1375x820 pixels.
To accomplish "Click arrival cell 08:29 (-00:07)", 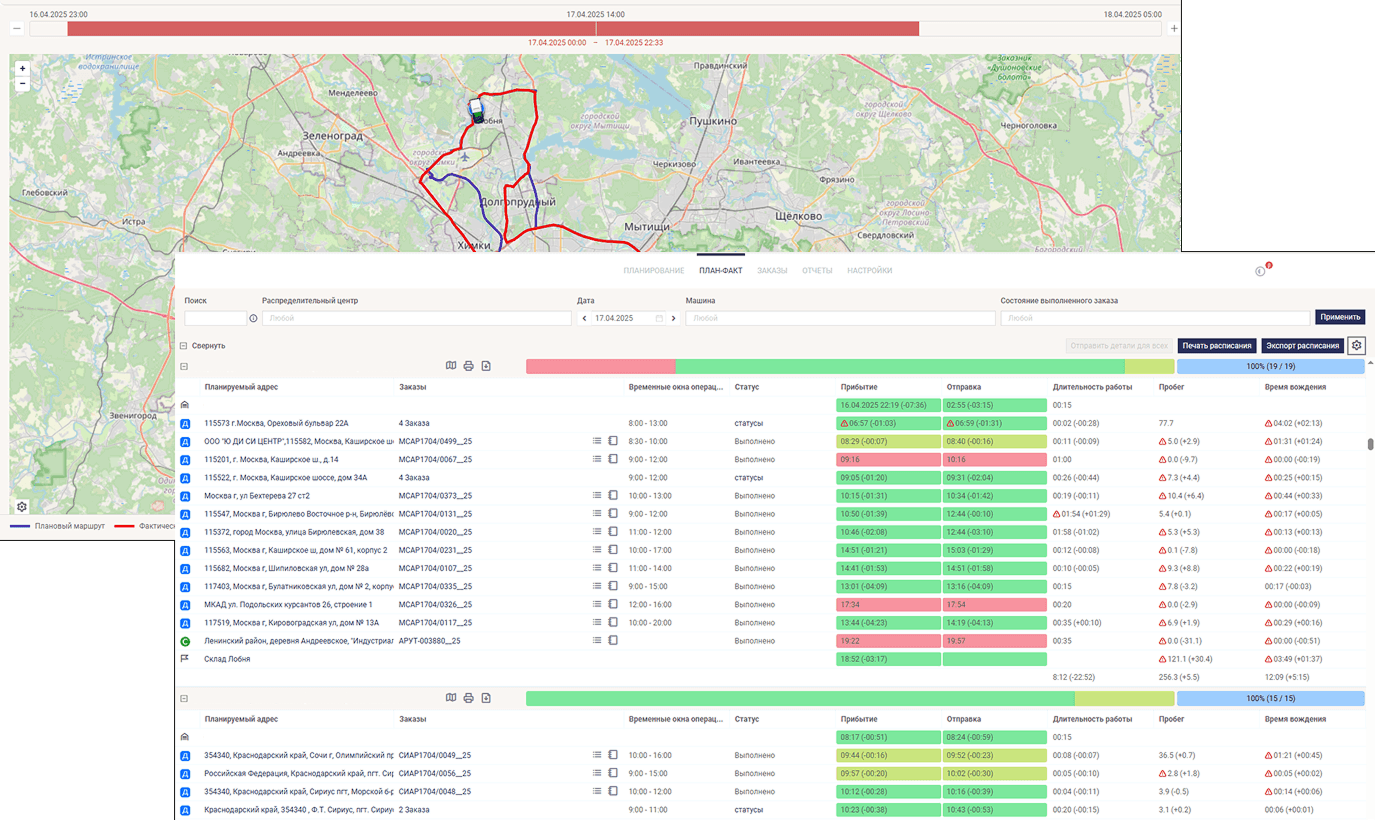I will (x=888, y=441).
